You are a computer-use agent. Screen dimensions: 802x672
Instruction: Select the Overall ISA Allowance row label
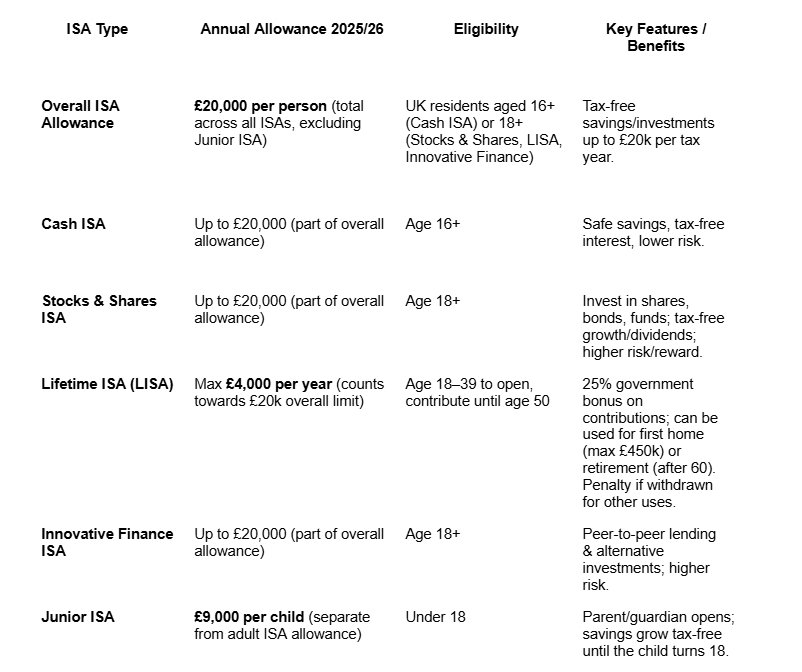[78, 114]
